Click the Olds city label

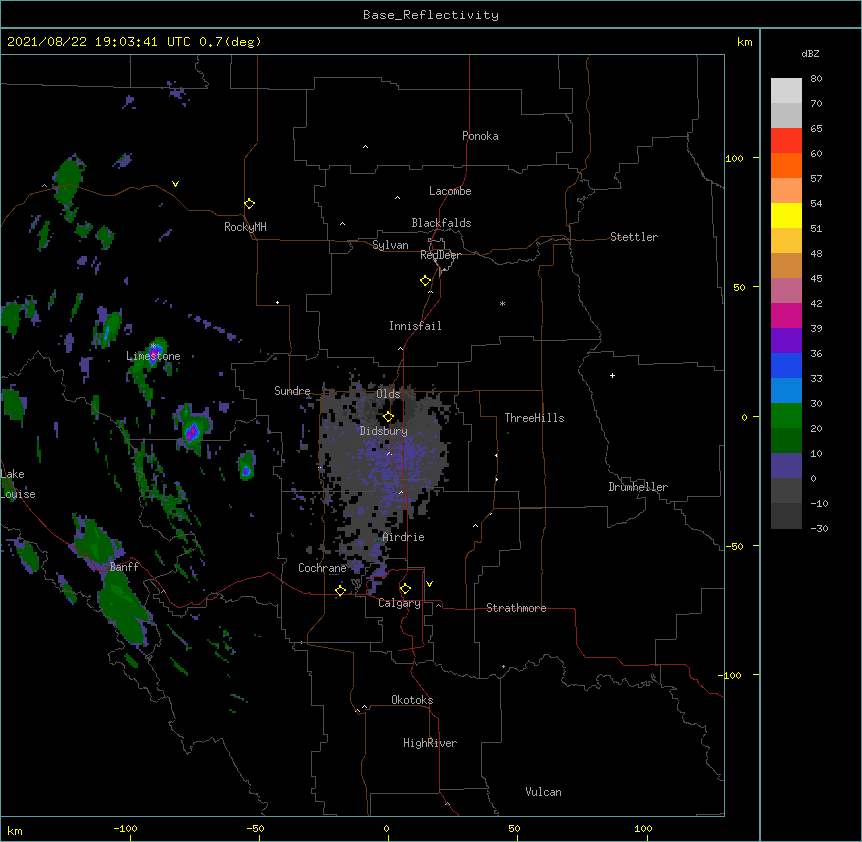pos(388,394)
